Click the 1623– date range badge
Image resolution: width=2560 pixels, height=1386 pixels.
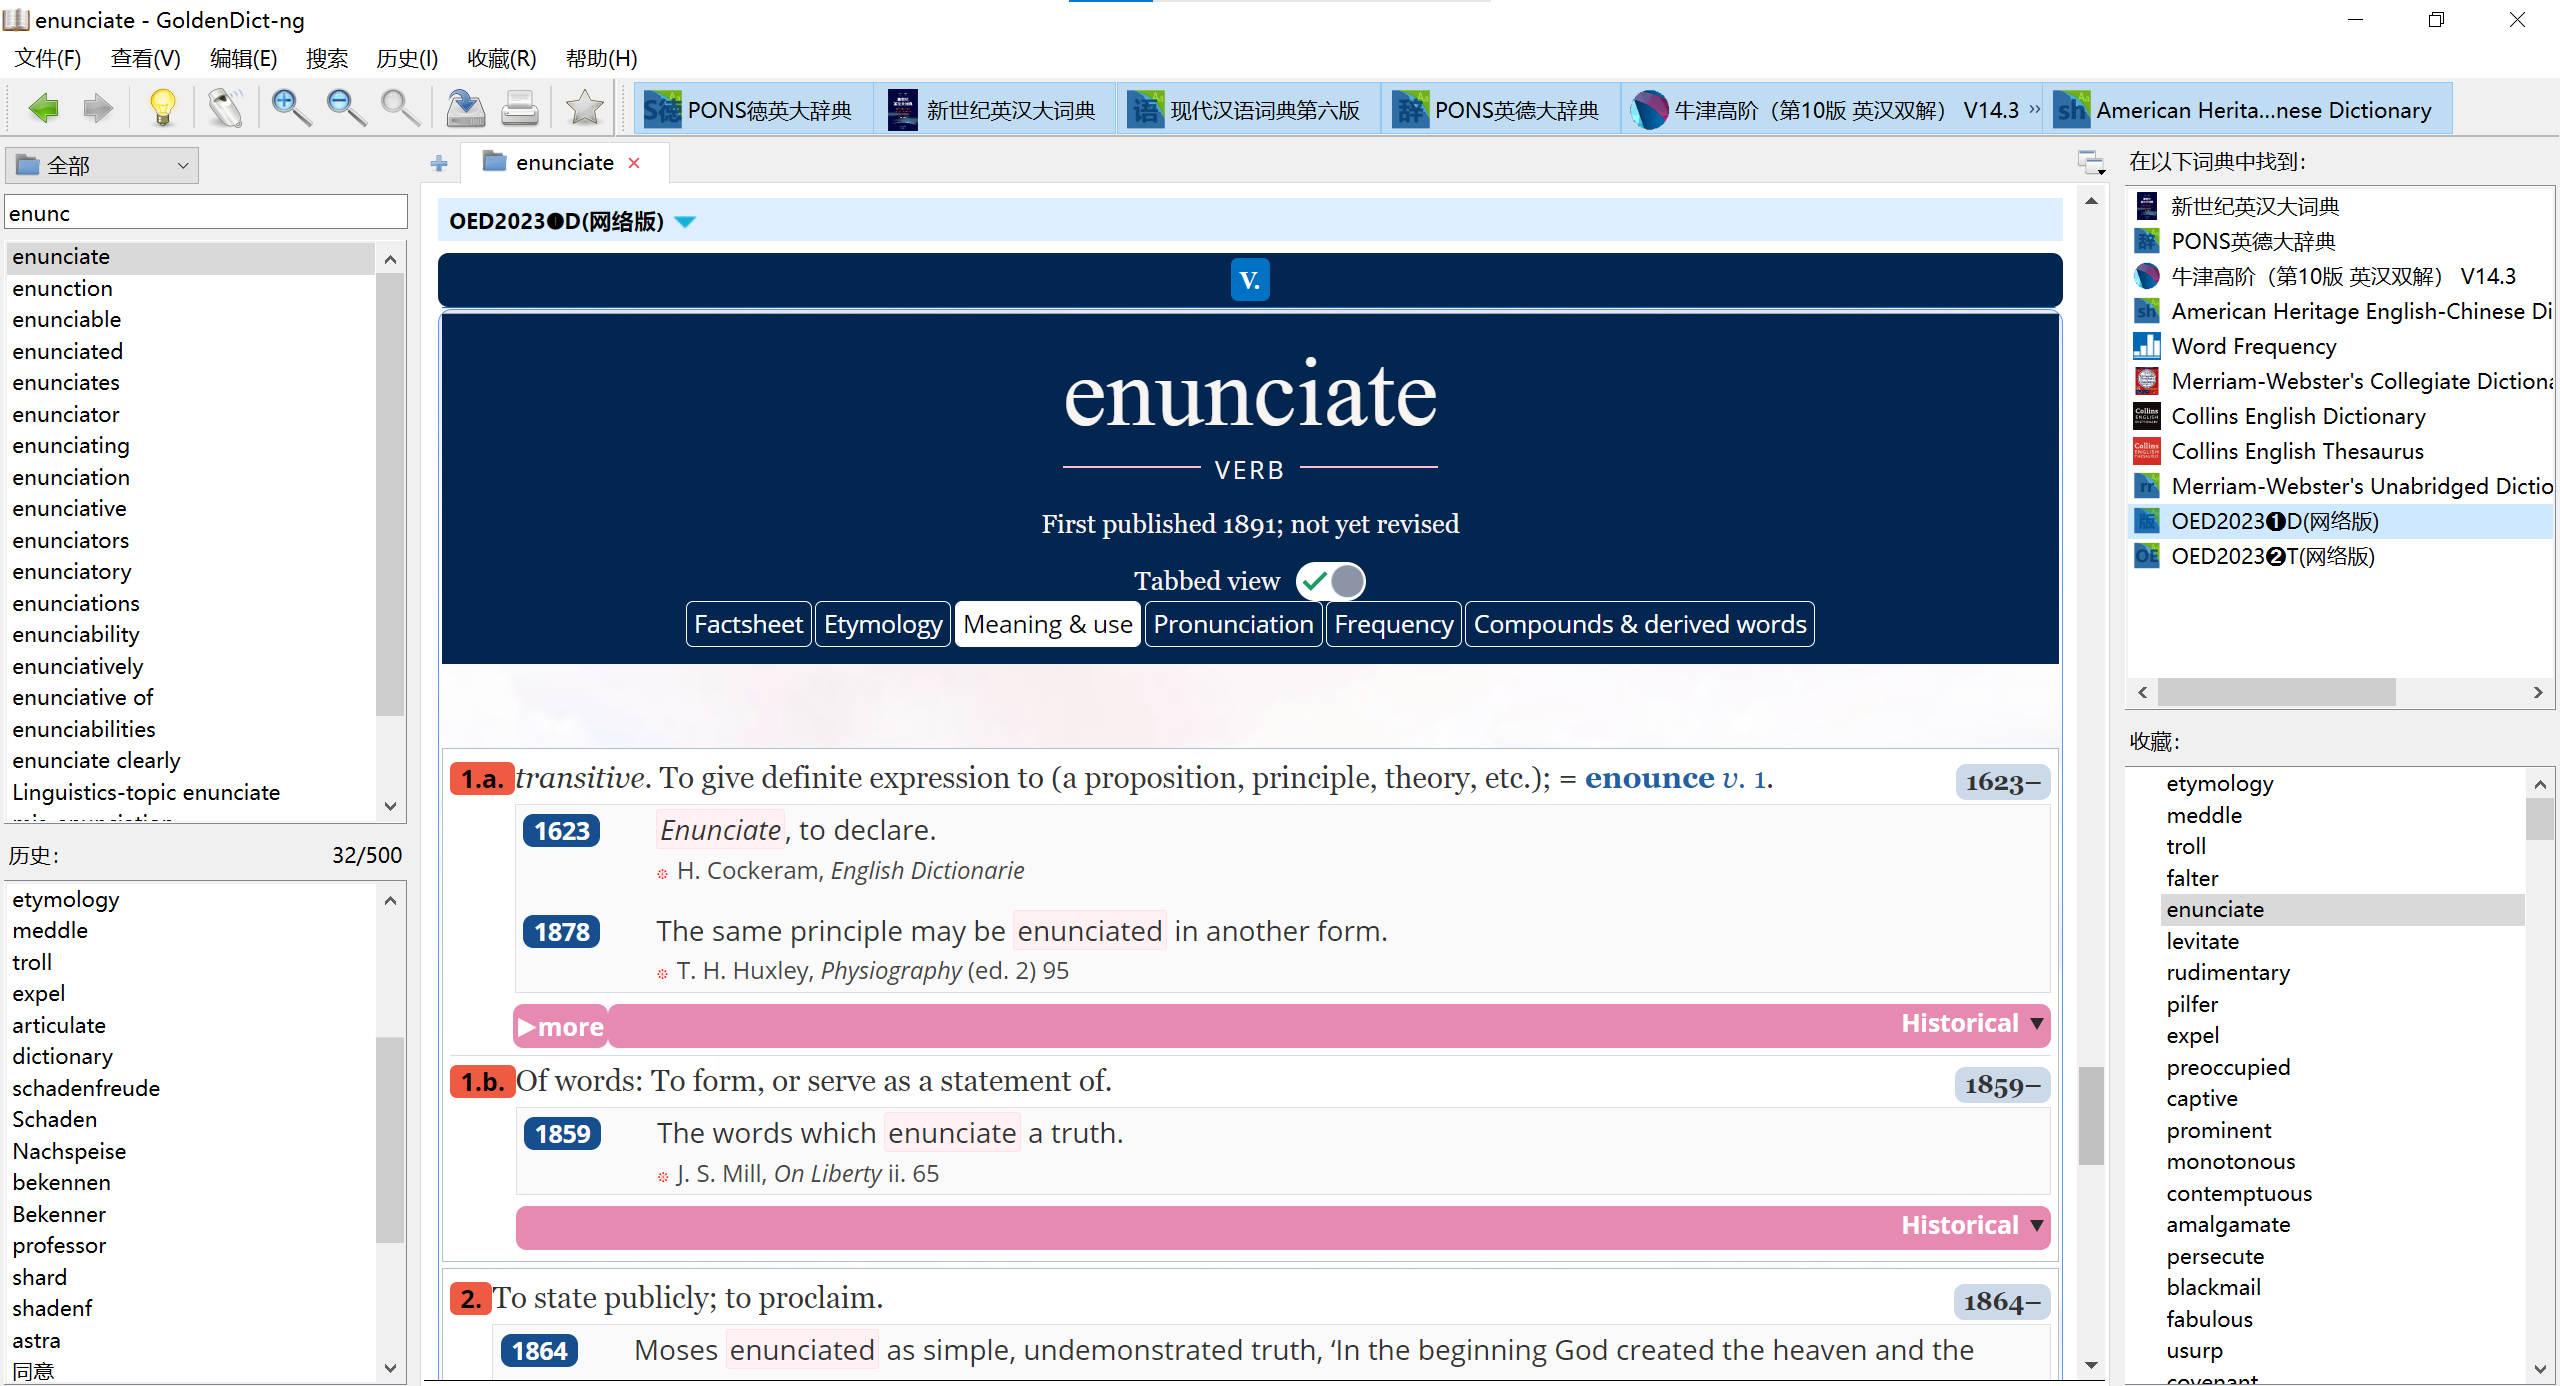click(x=2002, y=782)
